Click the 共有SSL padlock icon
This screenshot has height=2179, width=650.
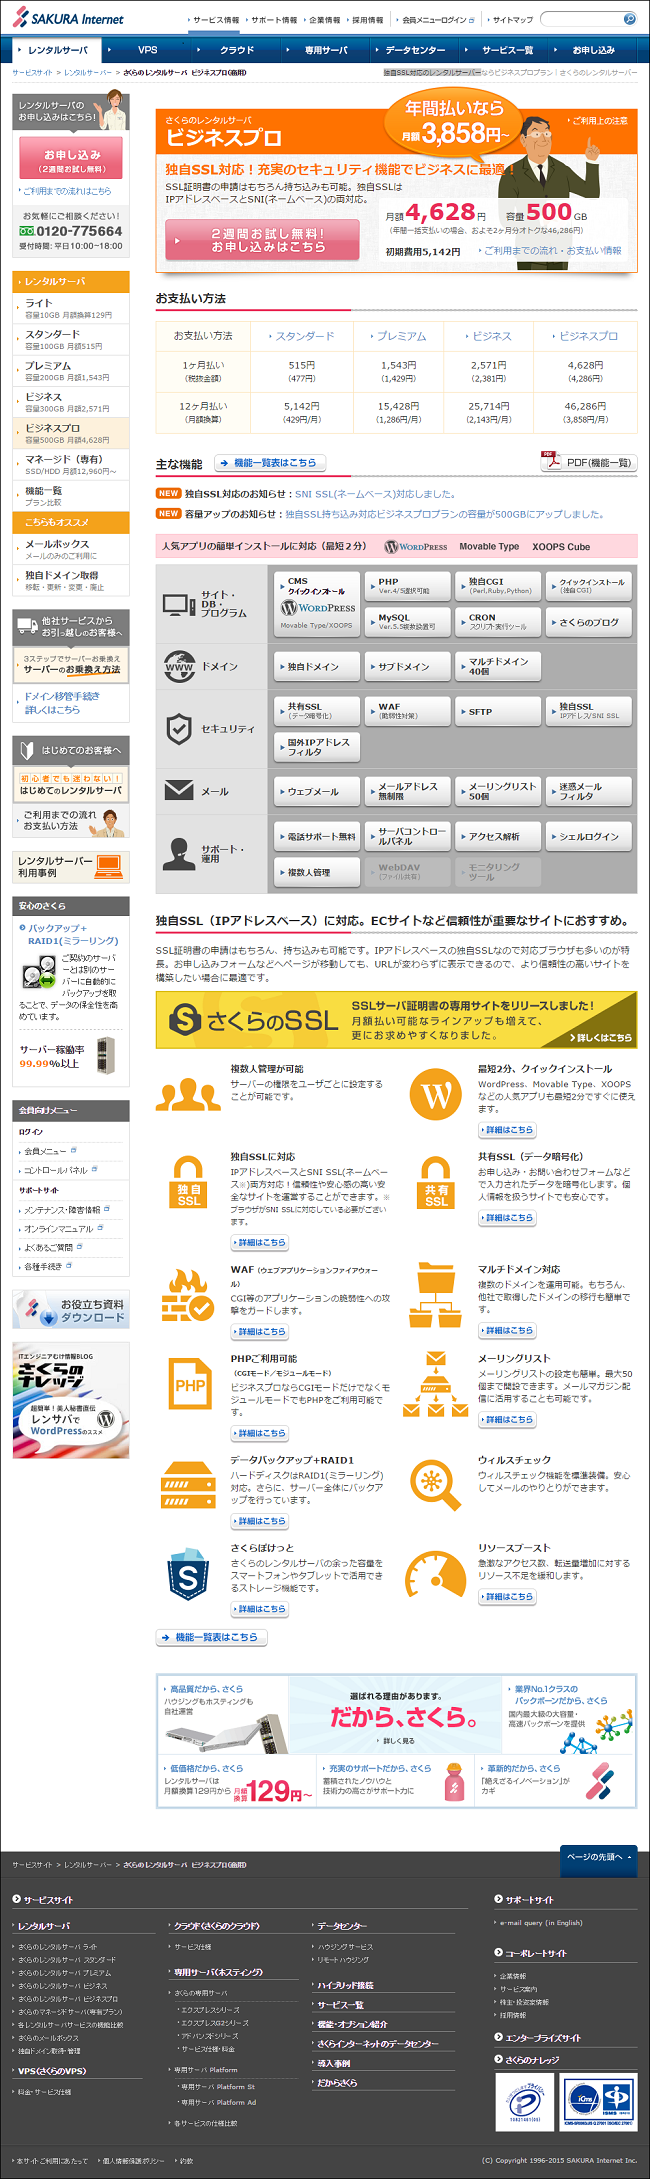click(x=436, y=1183)
